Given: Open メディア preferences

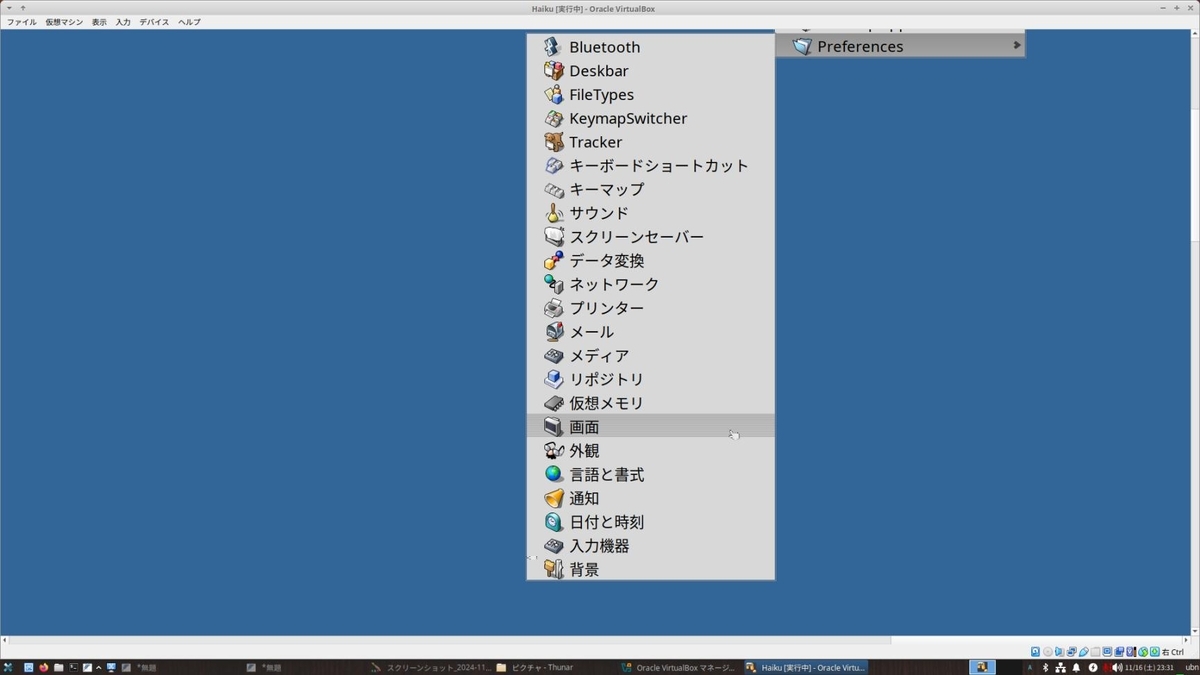Looking at the screenshot, I should pos(650,356).
